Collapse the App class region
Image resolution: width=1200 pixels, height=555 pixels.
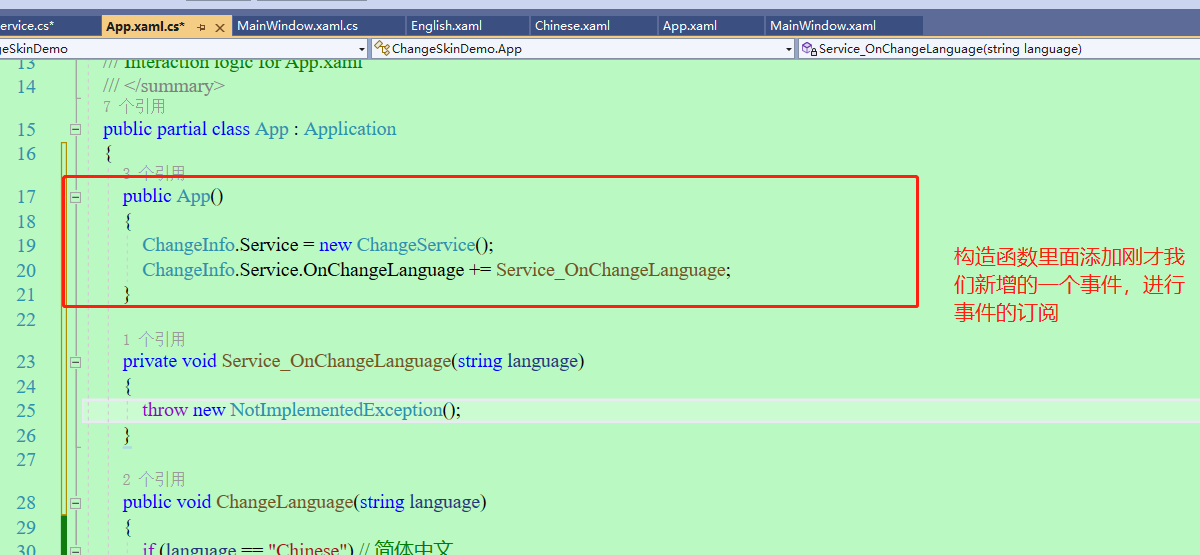tap(75, 129)
